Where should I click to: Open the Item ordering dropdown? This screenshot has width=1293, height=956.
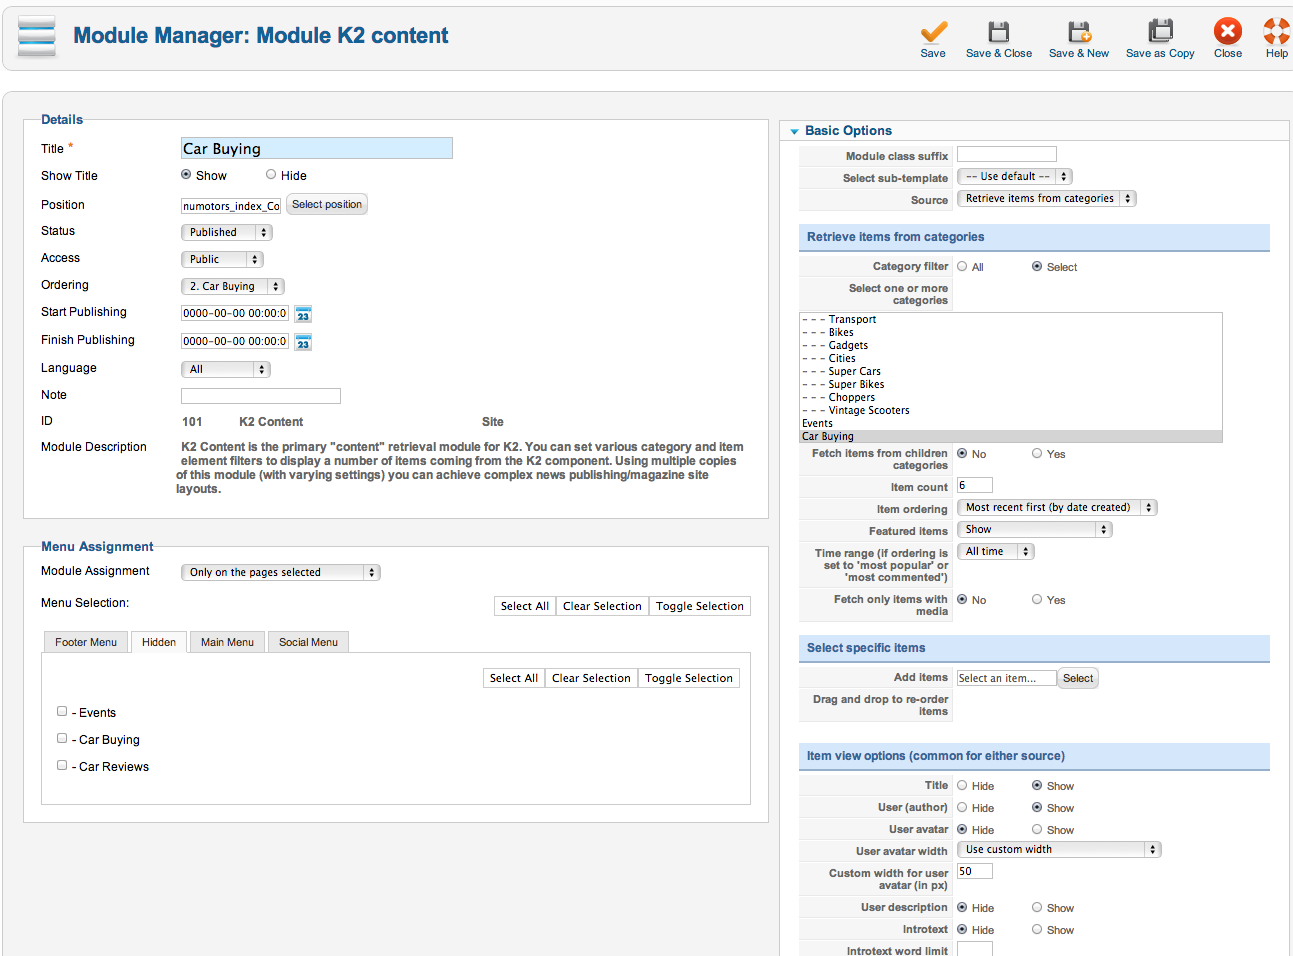(1057, 507)
